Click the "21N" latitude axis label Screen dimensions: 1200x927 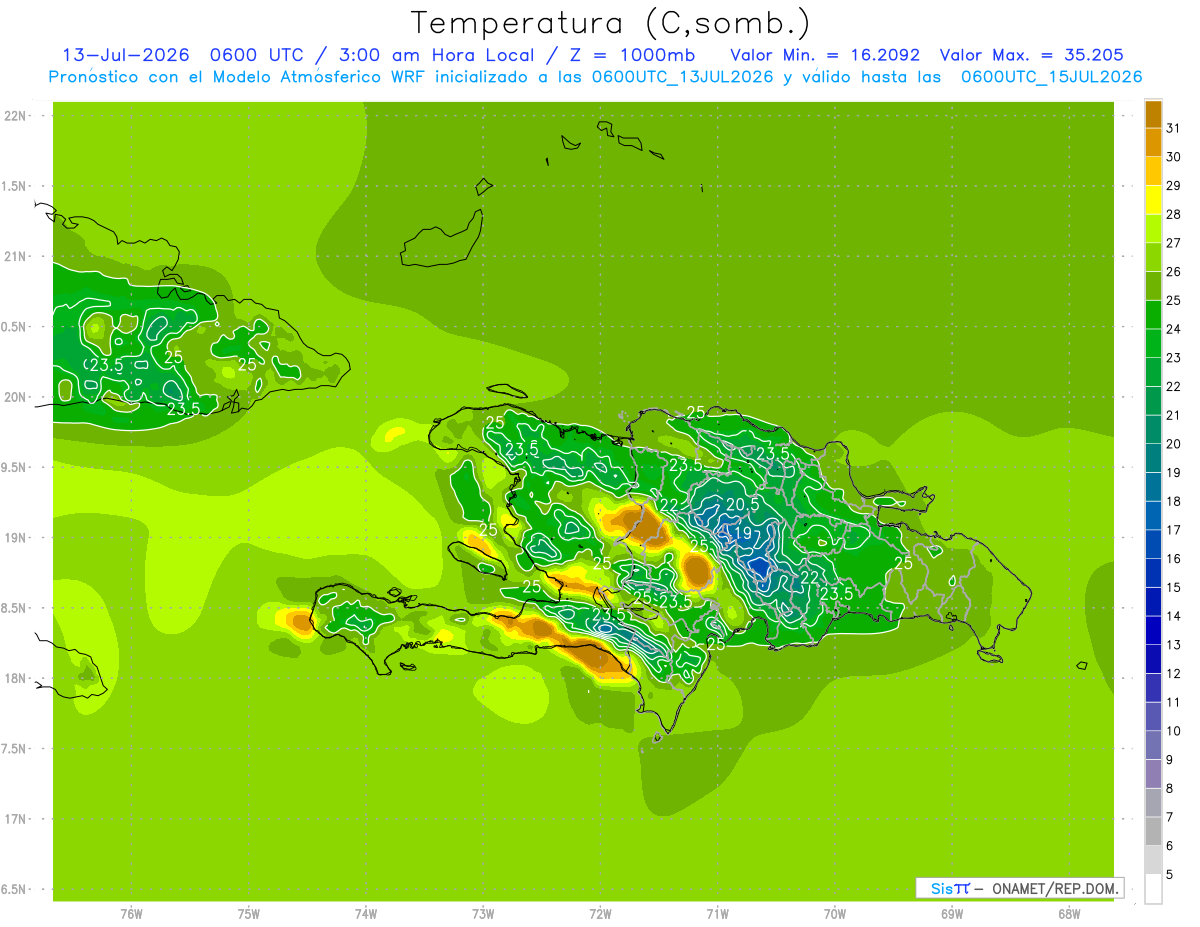tap(16, 257)
